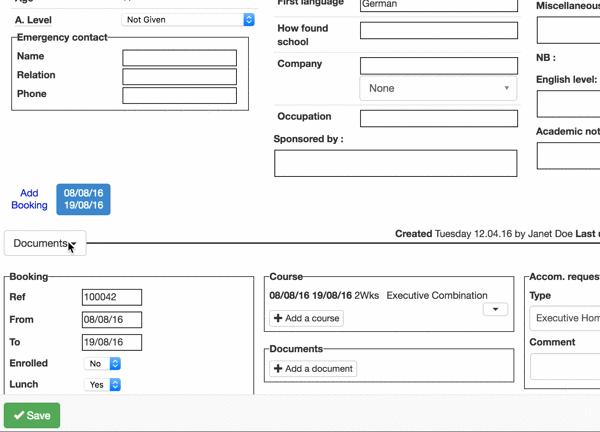This screenshot has width=600, height=432.
Task: Open the Enrolled dropdown
Action: pyautogui.click(x=102, y=364)
